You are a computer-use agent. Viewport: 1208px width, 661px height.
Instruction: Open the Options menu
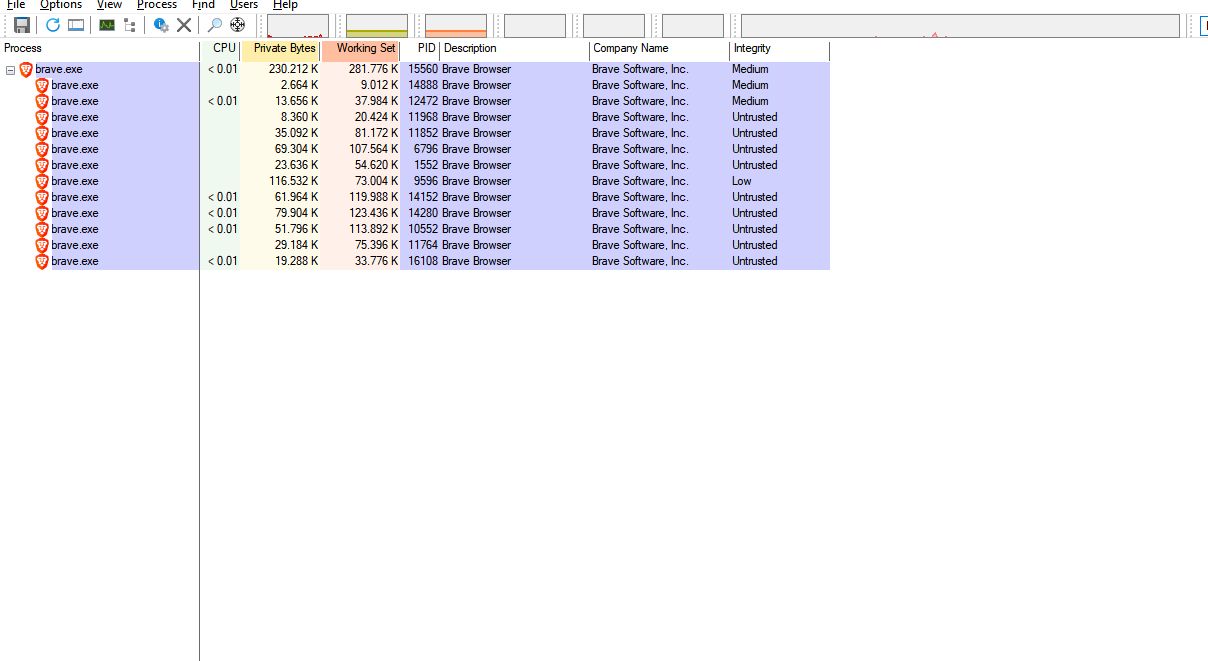(61, 5)
